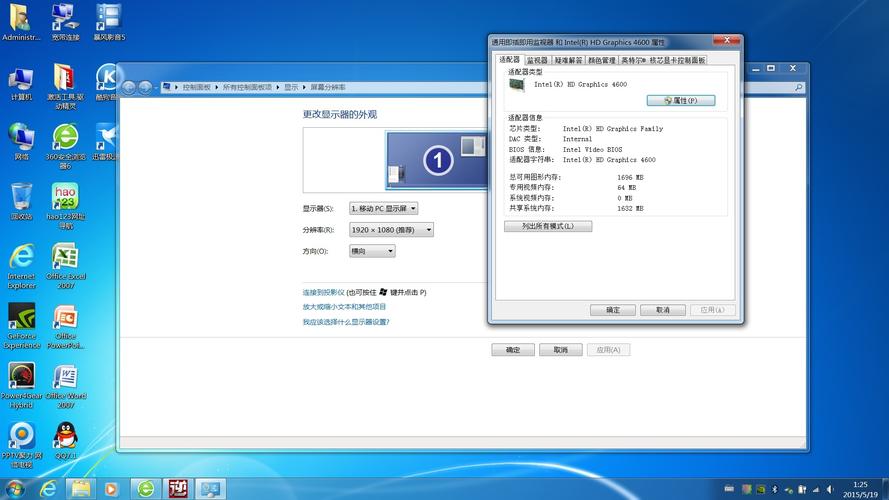This screenshot has height=500, width=889.
Task: Open Power4Gear Hybrid desktop shortcut
Action: click(21, 385)
